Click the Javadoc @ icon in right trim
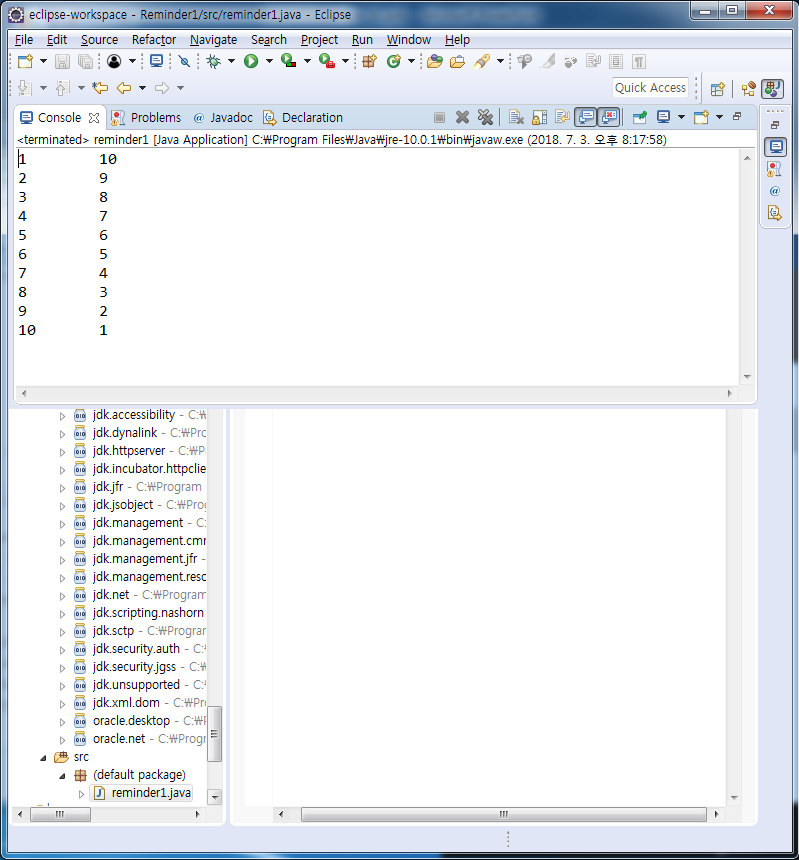The width and height of the screenshot is (799, 860). point(774,191)
